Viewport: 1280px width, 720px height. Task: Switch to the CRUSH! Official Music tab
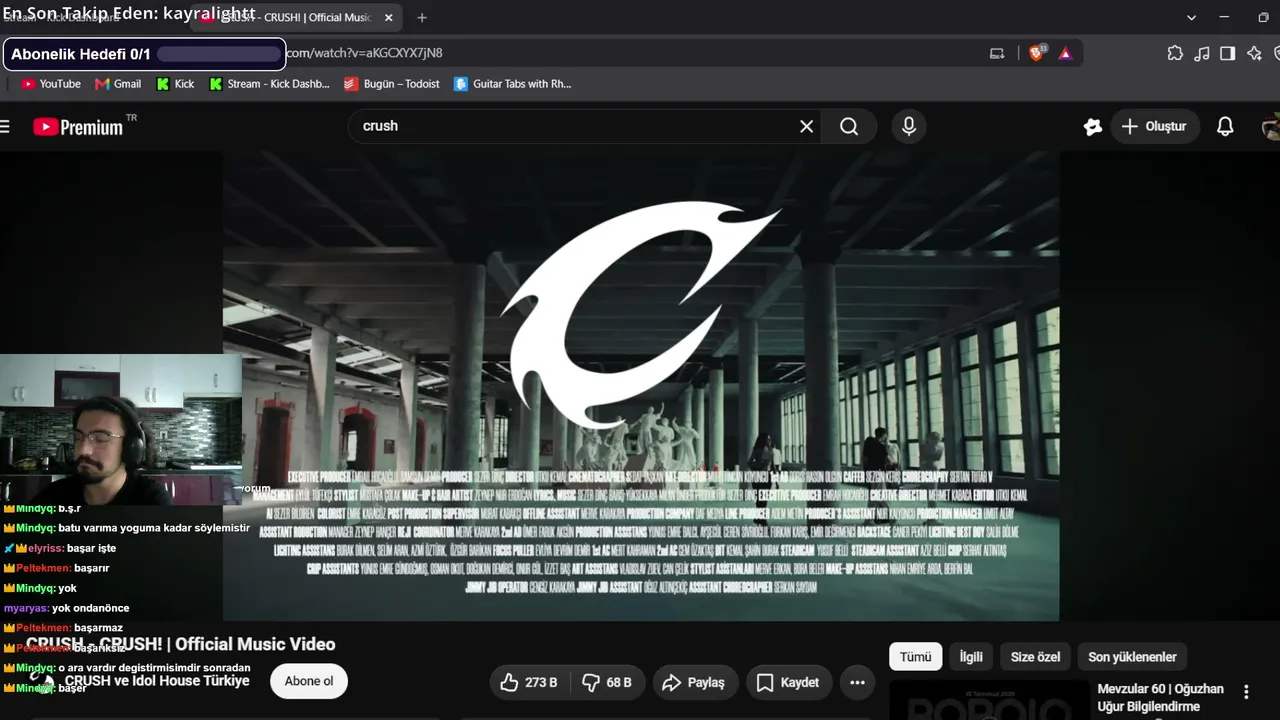point(298,17)
